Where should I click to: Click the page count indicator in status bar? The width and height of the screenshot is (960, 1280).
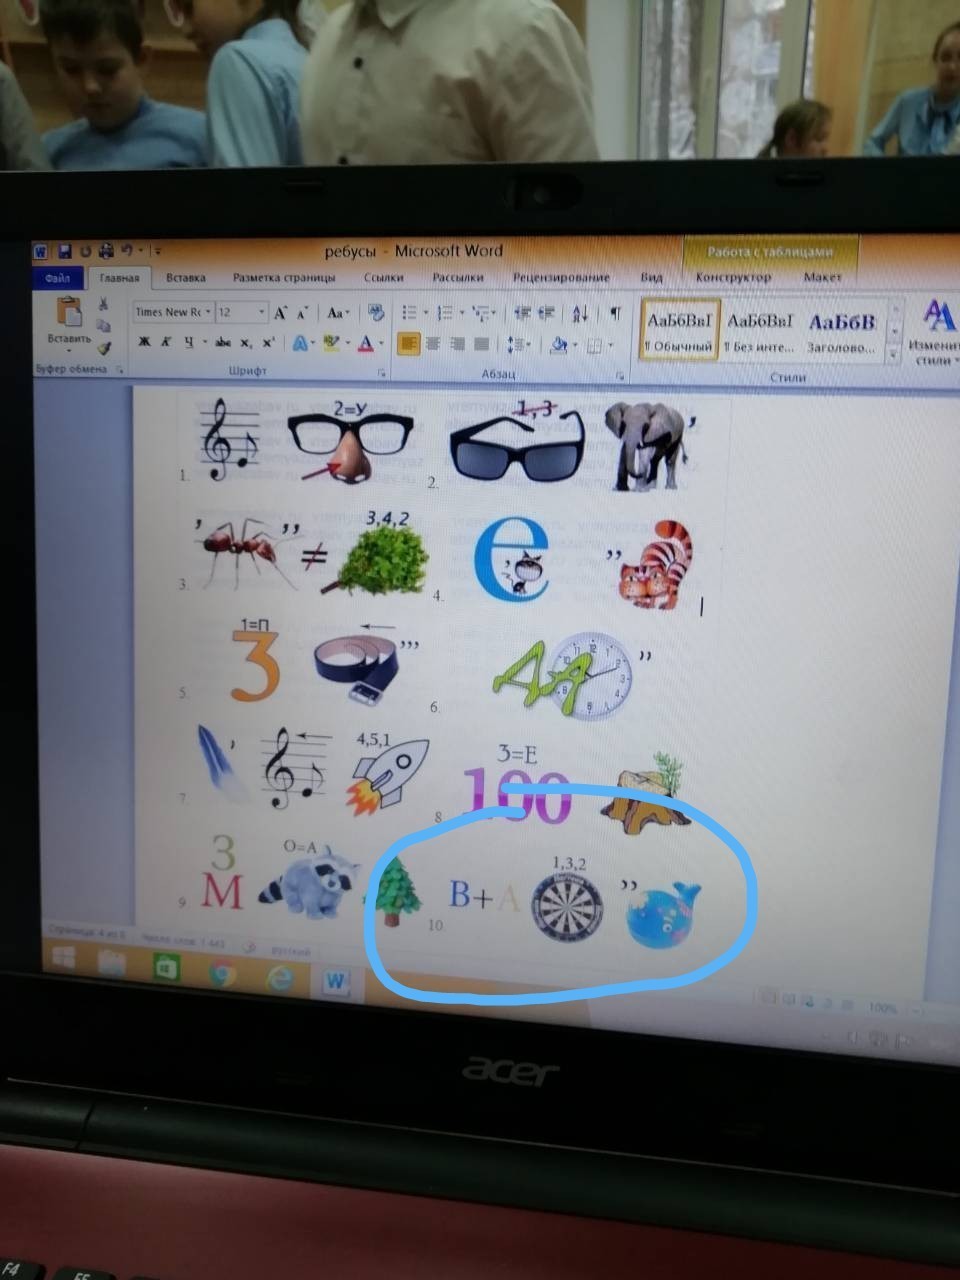tap(87, 933)
